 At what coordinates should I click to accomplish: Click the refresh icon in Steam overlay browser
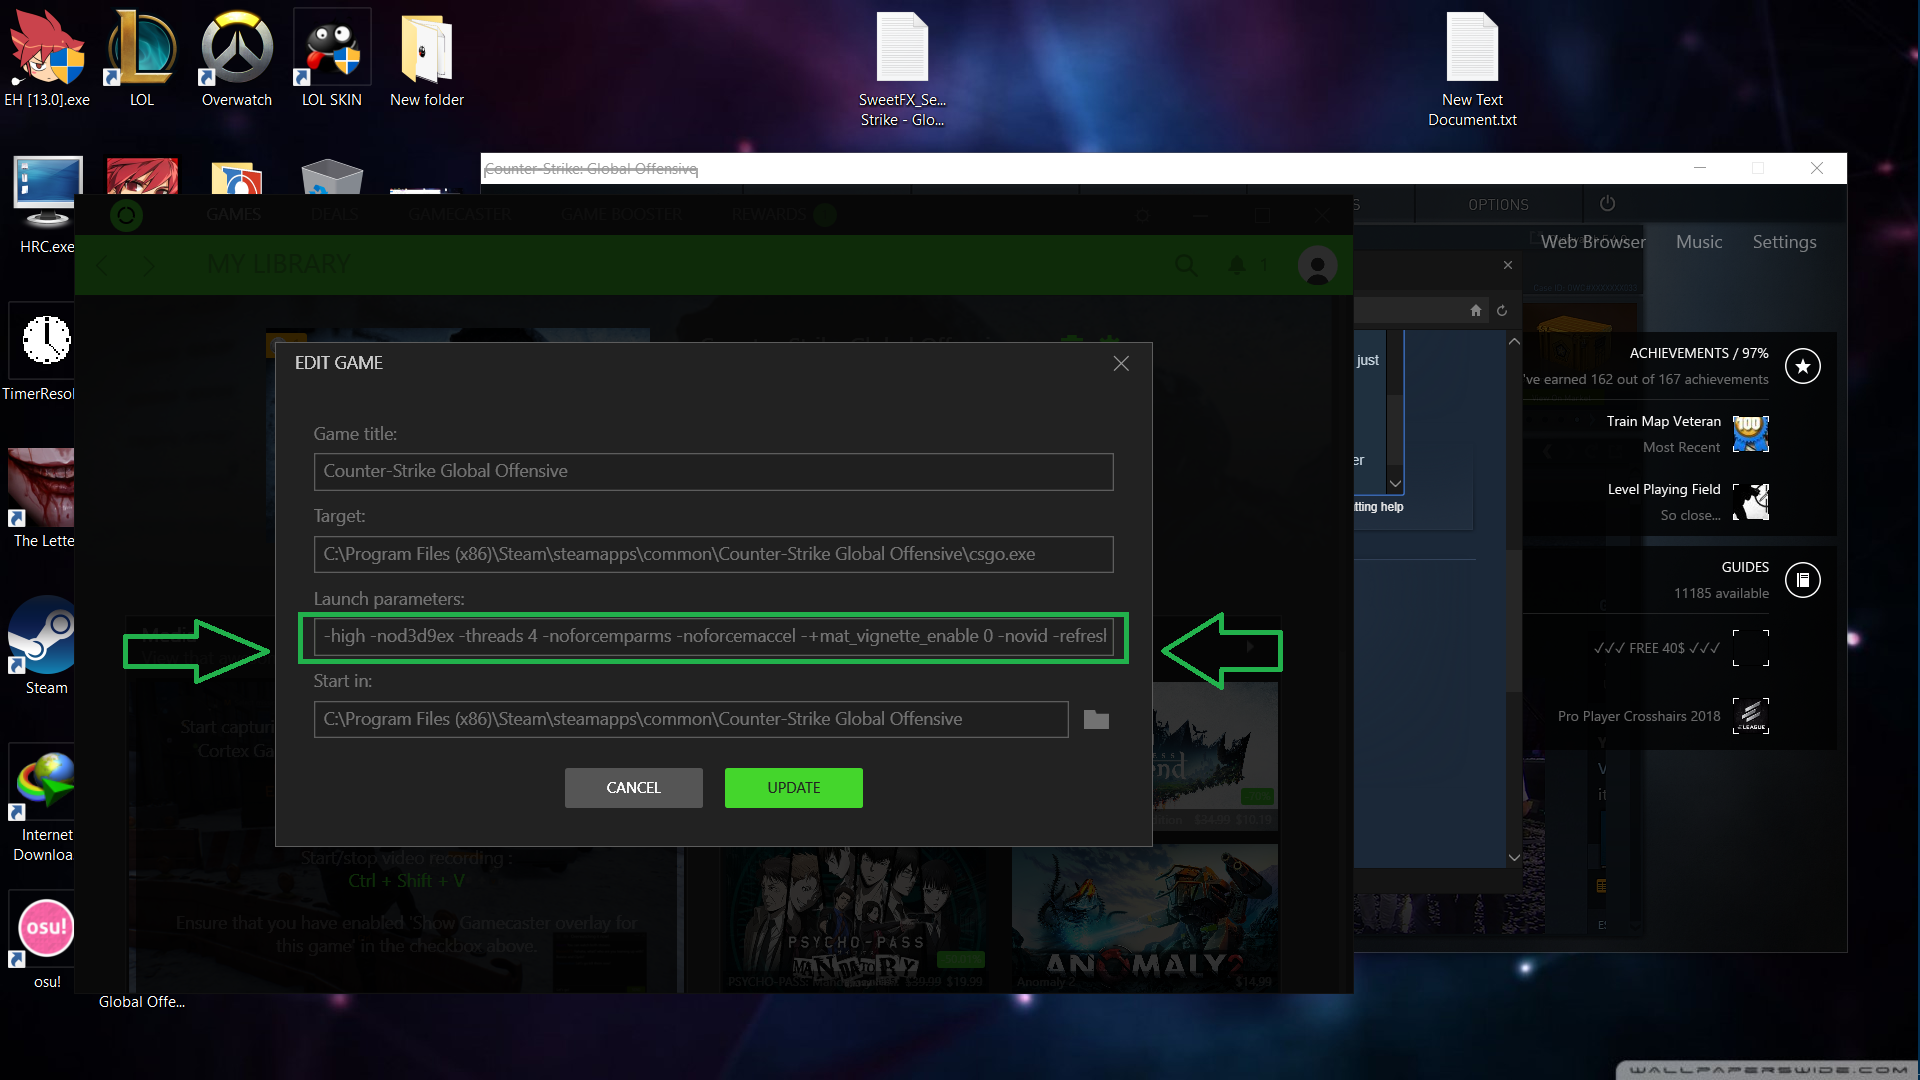coord(1501,311)
